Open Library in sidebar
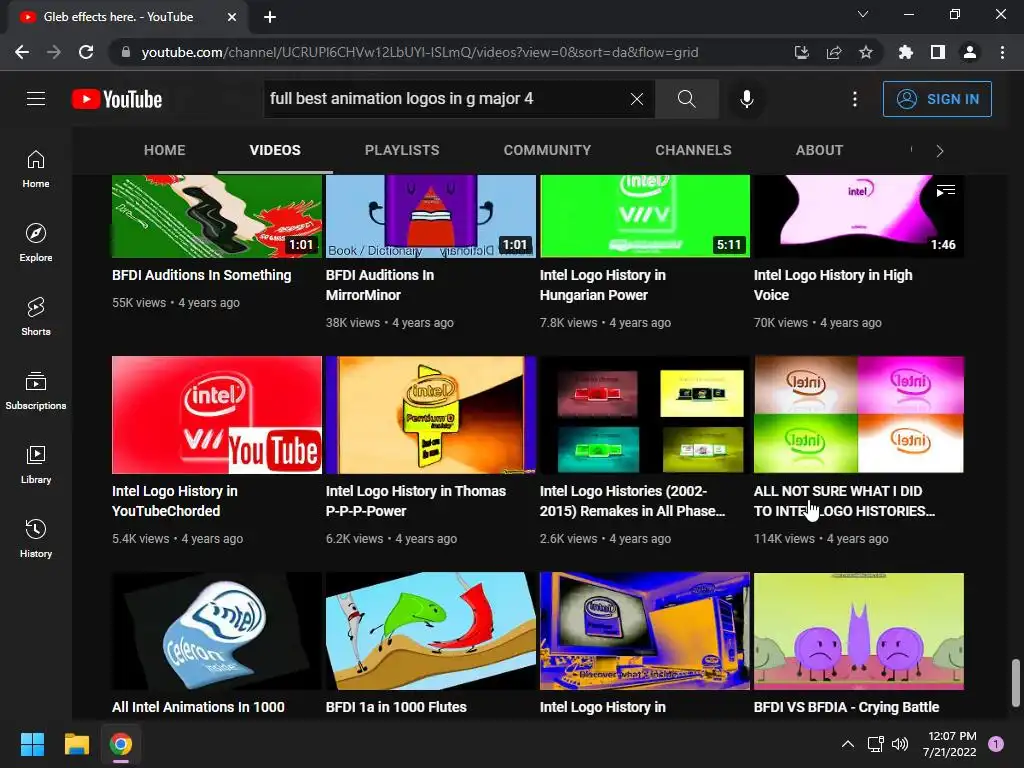Viewport: 1024px width, 768px height. click(x=36, y=464)
